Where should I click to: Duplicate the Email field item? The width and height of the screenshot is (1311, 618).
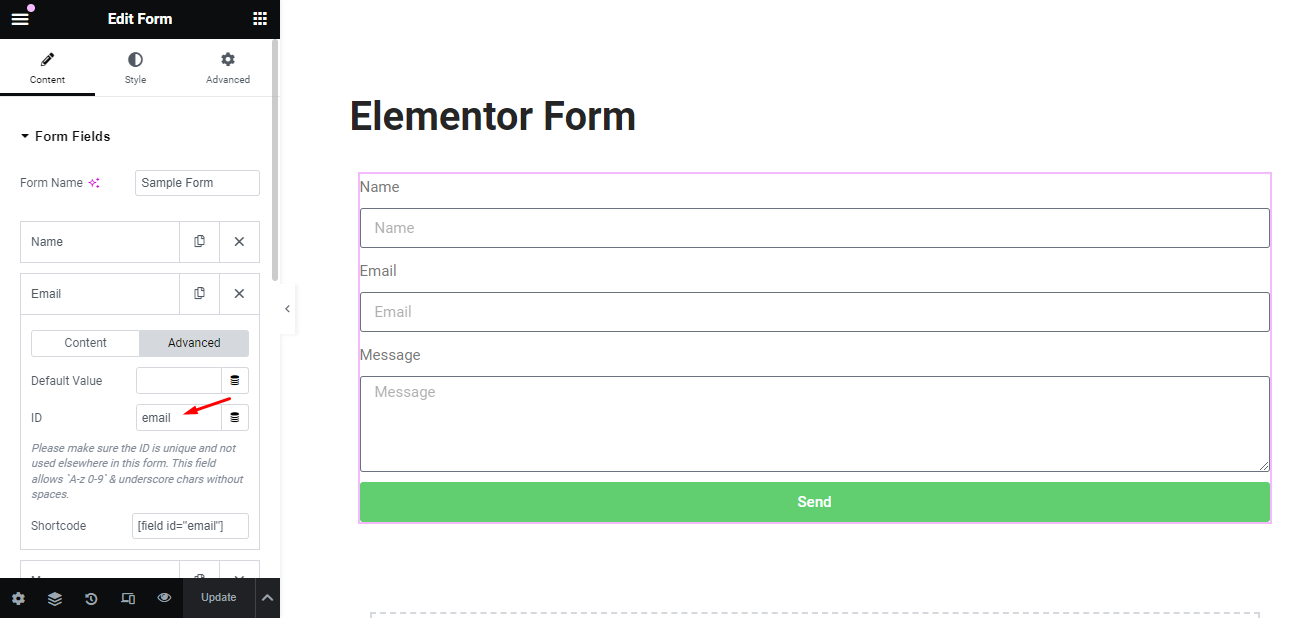click(x=200, y=294)
